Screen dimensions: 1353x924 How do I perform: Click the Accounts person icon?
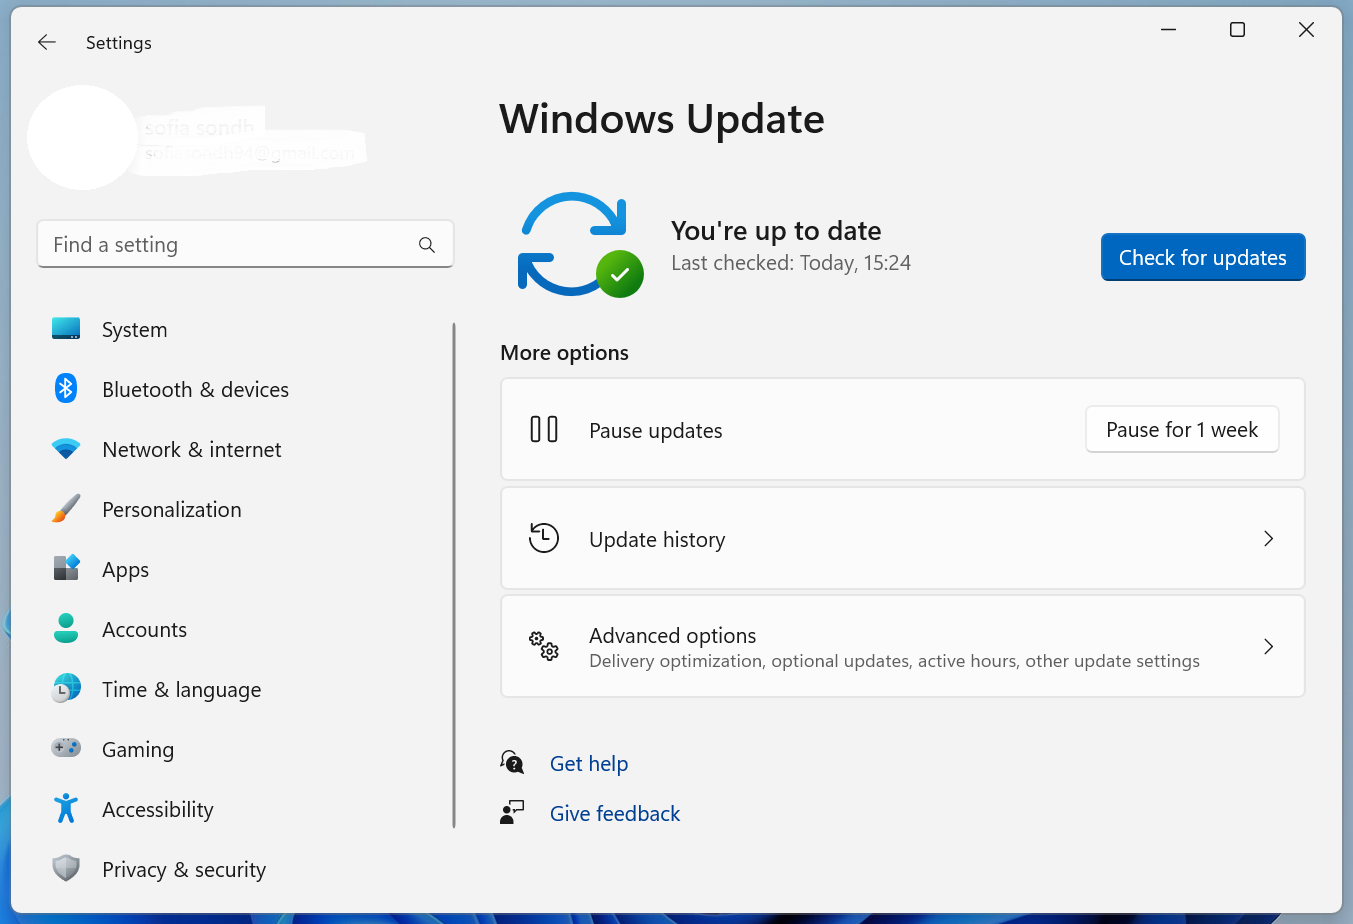tap(66, 629)
